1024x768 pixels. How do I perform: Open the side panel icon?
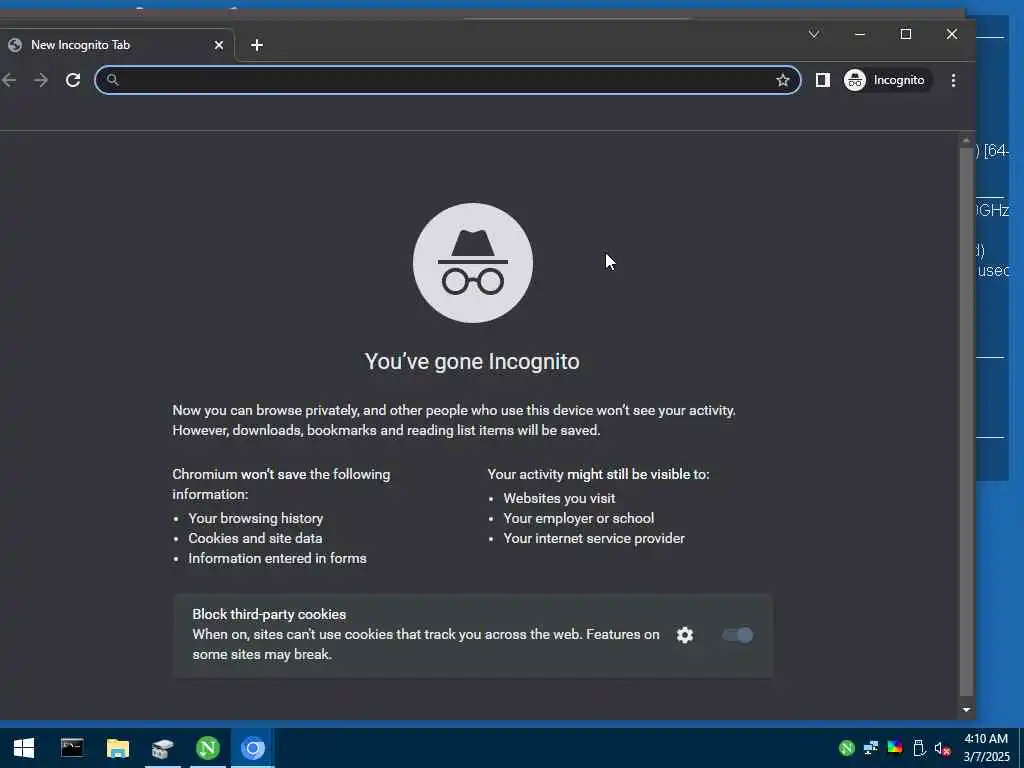point(822,80)
